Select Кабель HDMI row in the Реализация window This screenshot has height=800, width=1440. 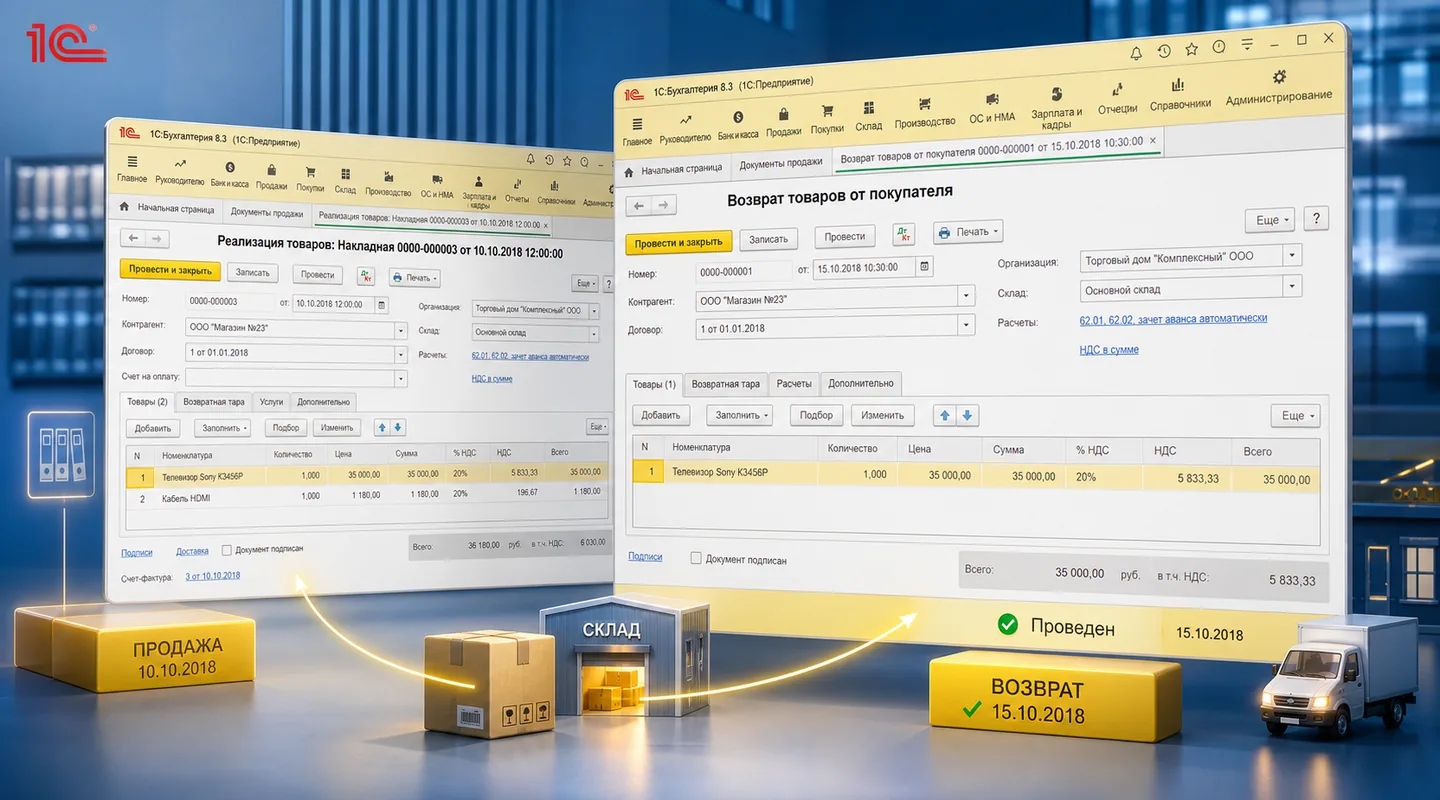[367, 496]
